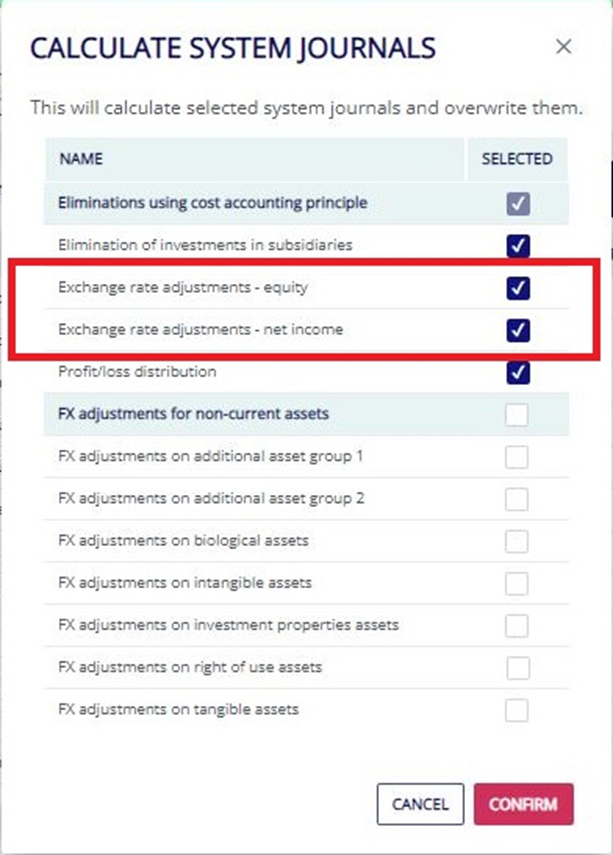Confirm the system journal calculation
Screen dimensions: 613x855
coord(523,804)
